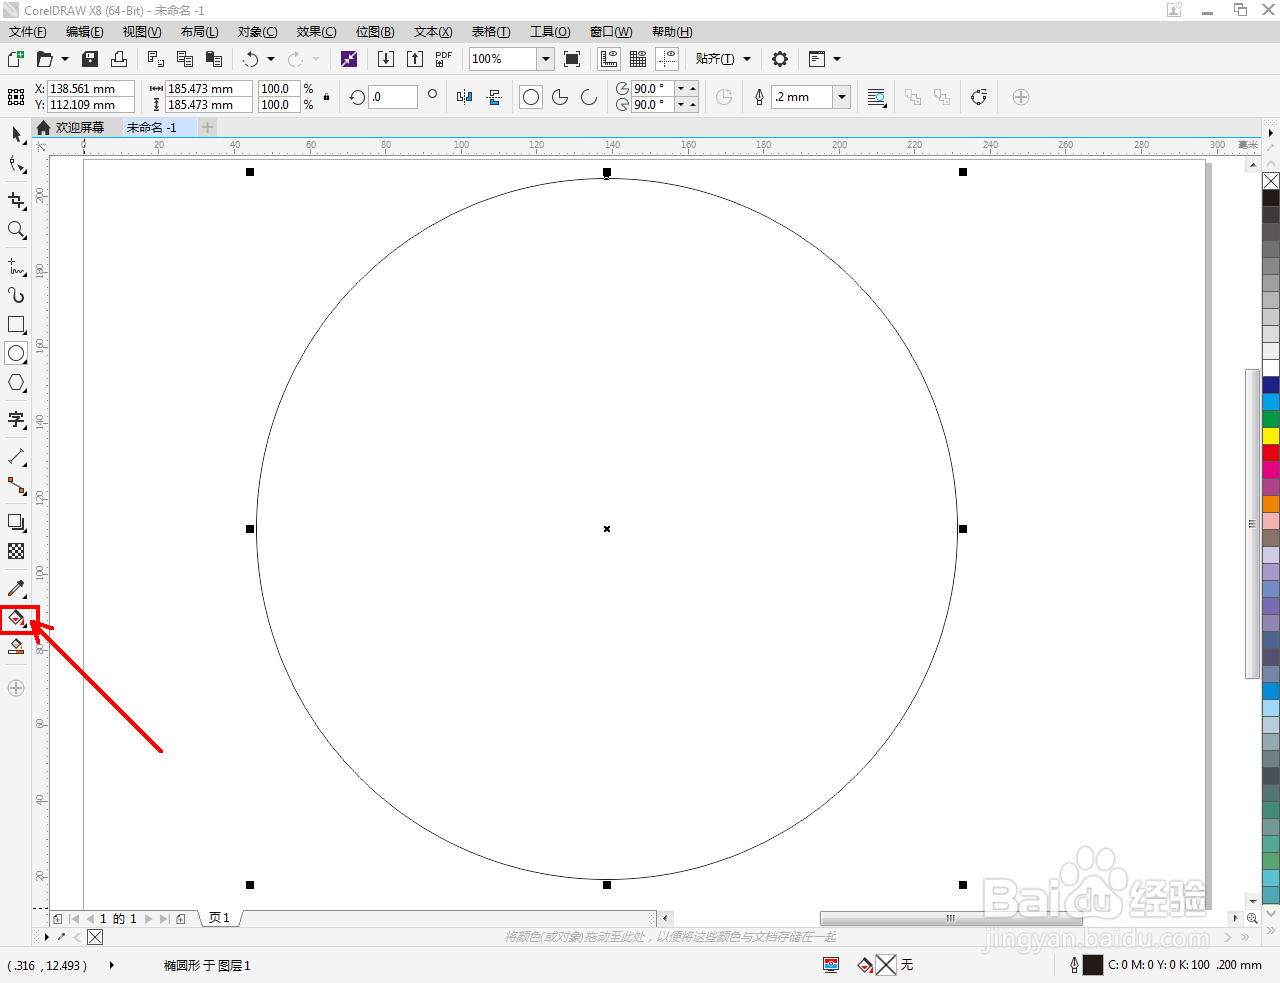Open the 对象 menu

258,32
